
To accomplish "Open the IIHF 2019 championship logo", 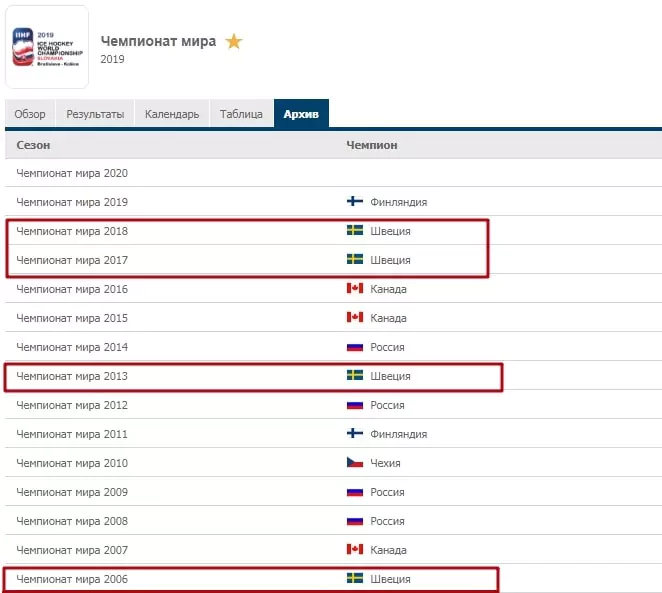I will [47, 47].
